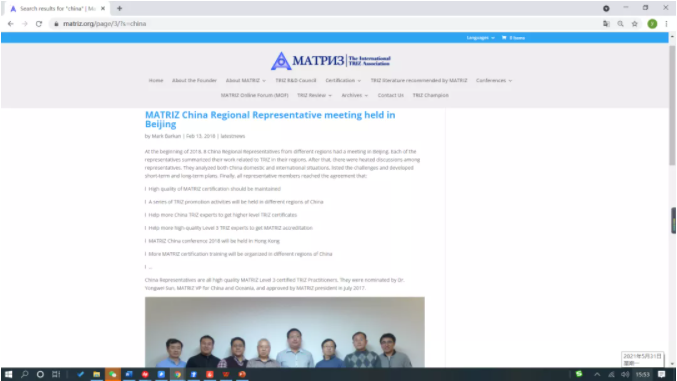Open the new tab plus button

click(x=120, y=8)
